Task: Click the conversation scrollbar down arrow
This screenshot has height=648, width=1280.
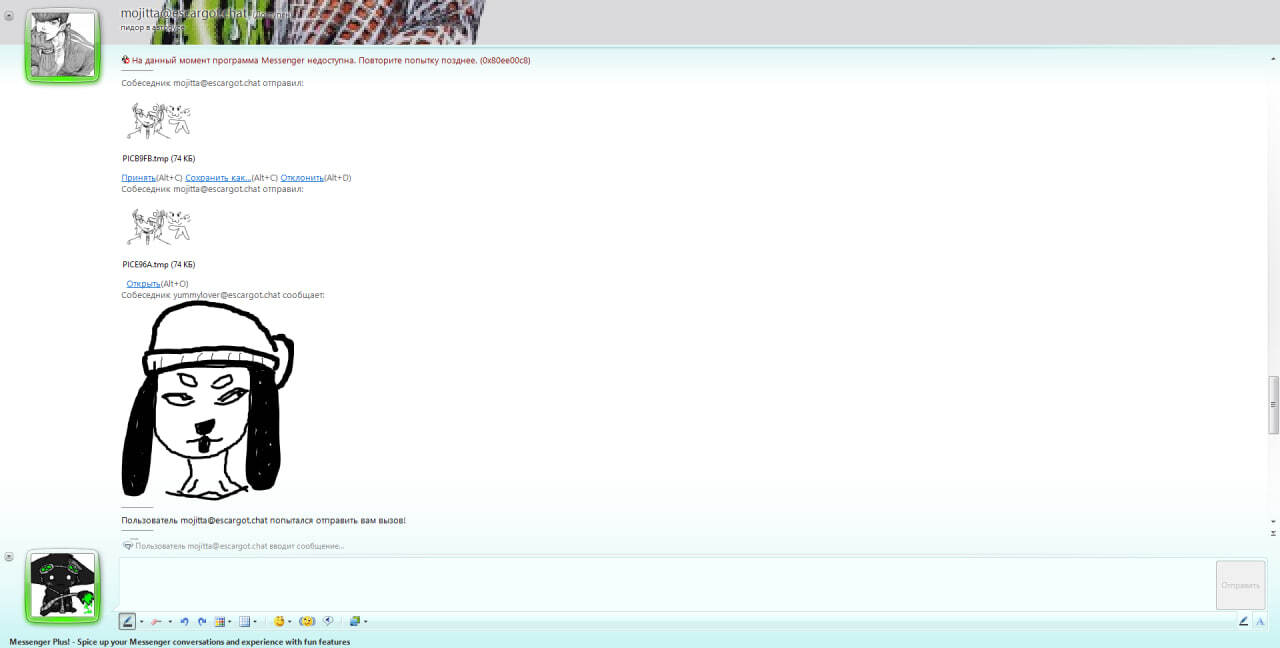Action: pos(1273,521)
